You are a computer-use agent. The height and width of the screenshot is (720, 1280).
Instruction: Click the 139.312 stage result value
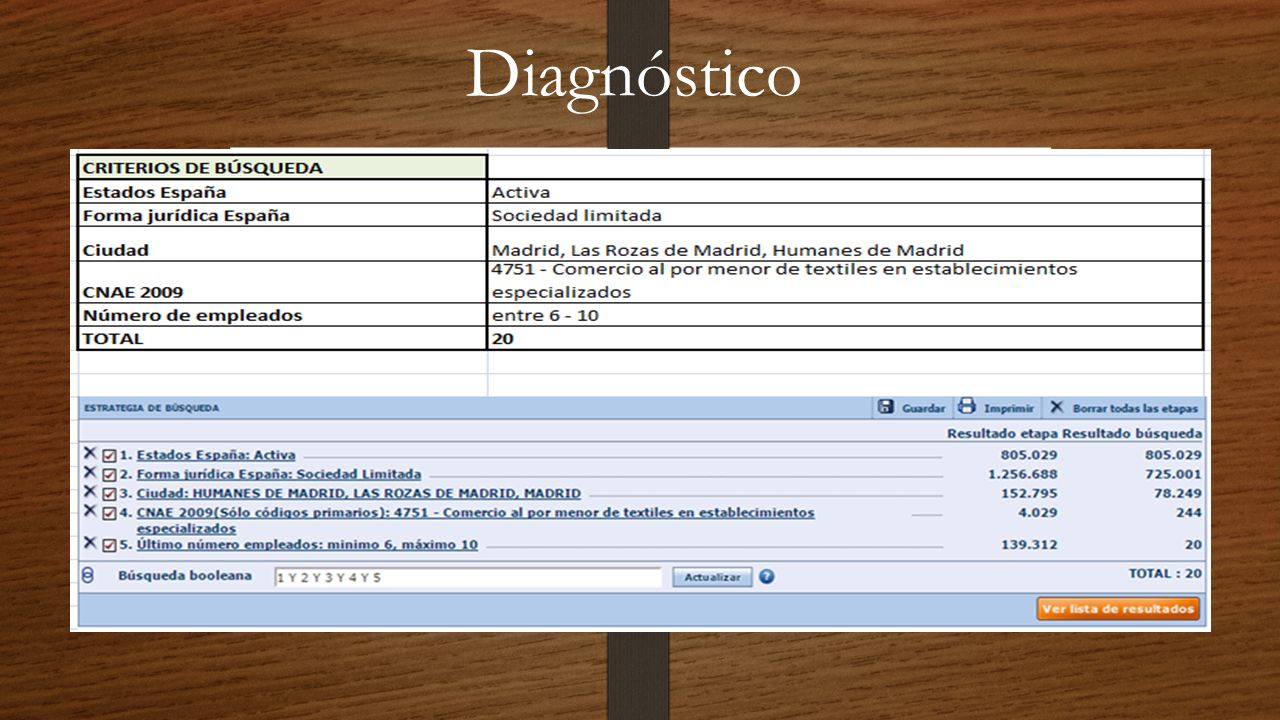coord(1029,545)
